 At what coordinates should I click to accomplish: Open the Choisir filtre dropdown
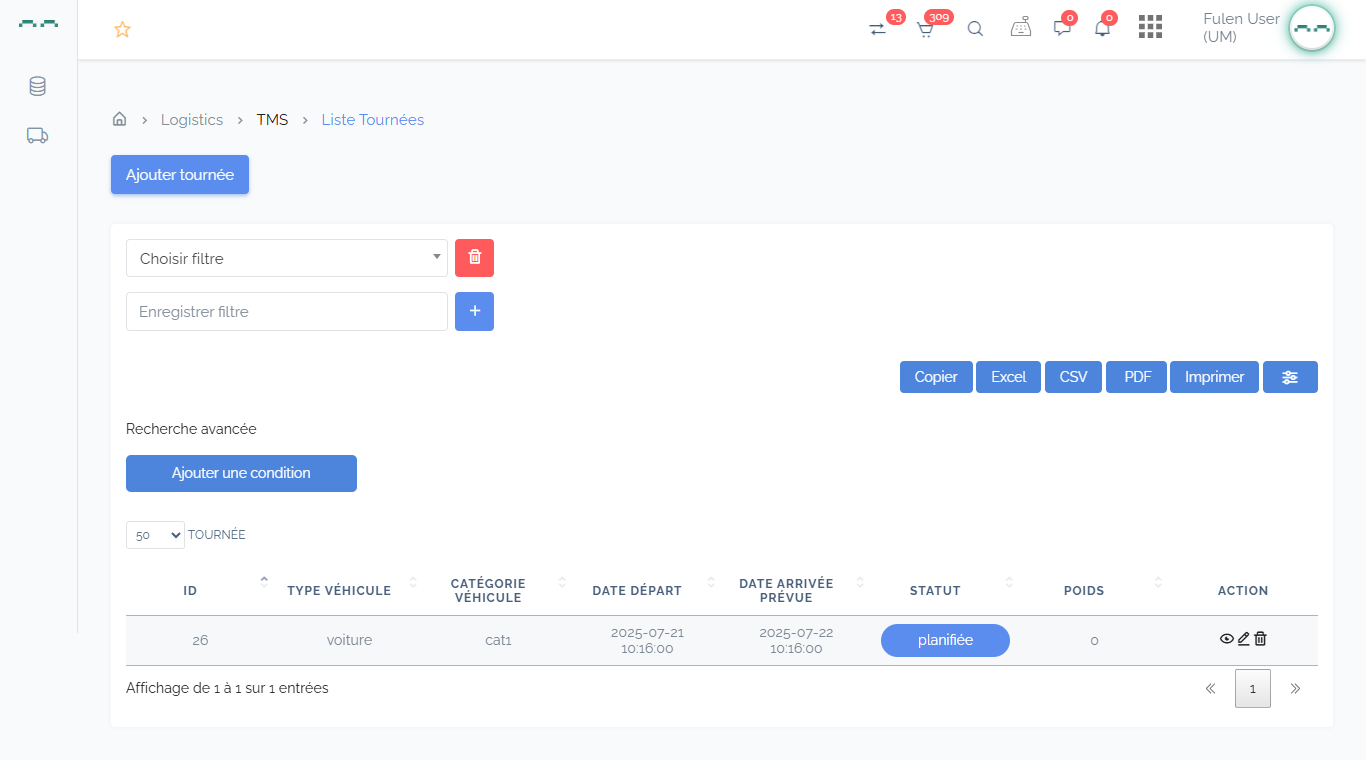click(287, 258)
